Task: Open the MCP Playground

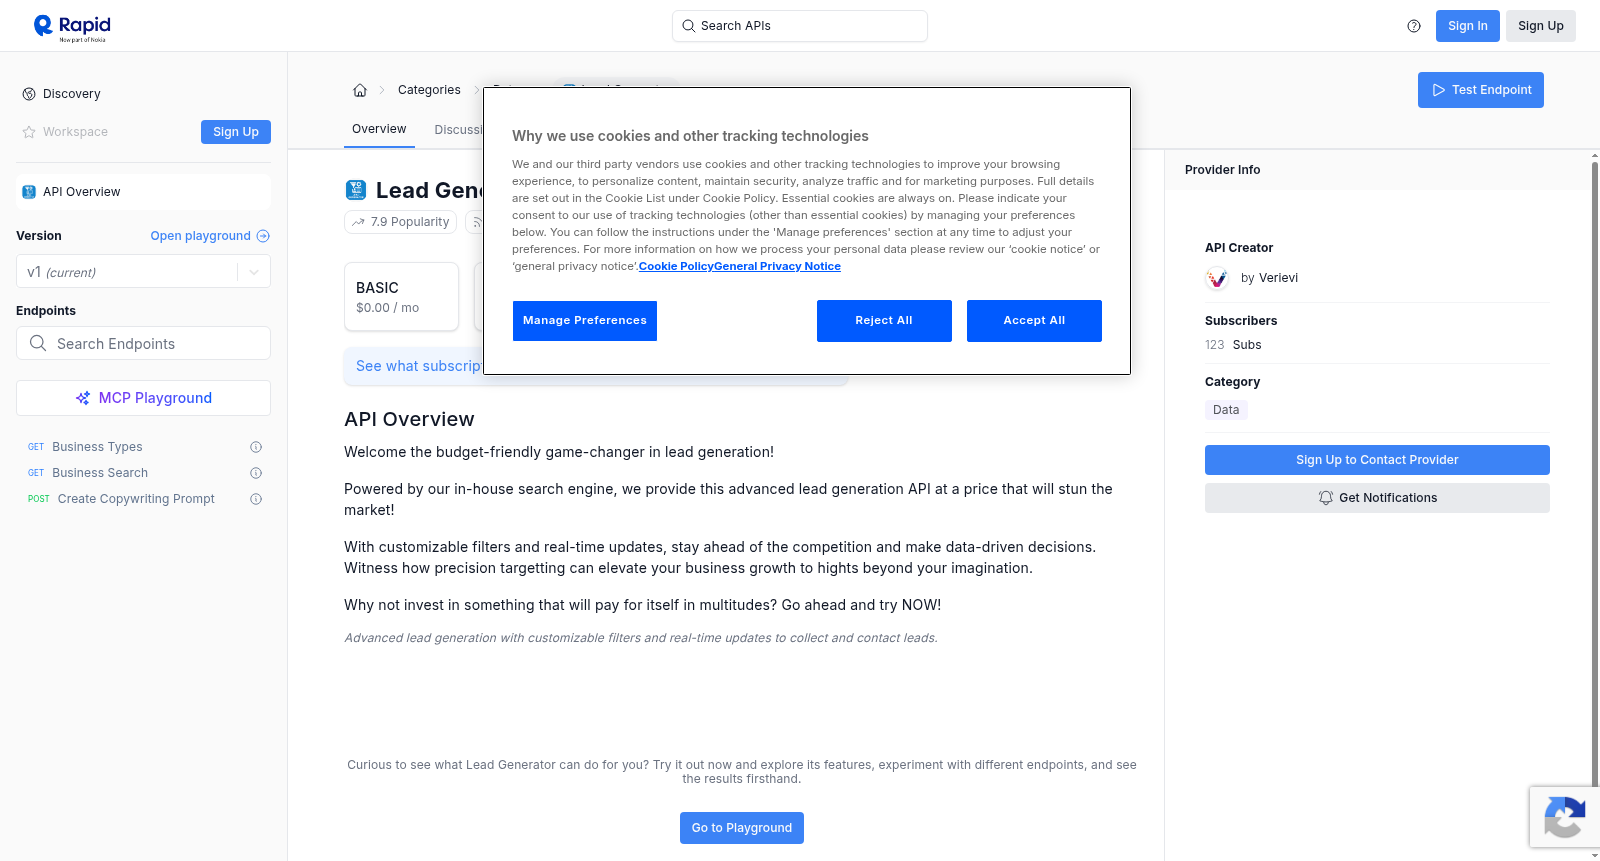Action: point(143,398)
